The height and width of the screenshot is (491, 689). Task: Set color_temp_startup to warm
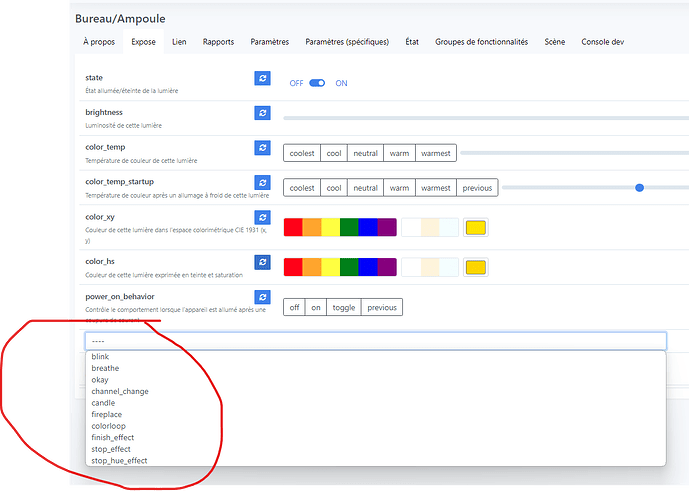(x=399, y=188)
